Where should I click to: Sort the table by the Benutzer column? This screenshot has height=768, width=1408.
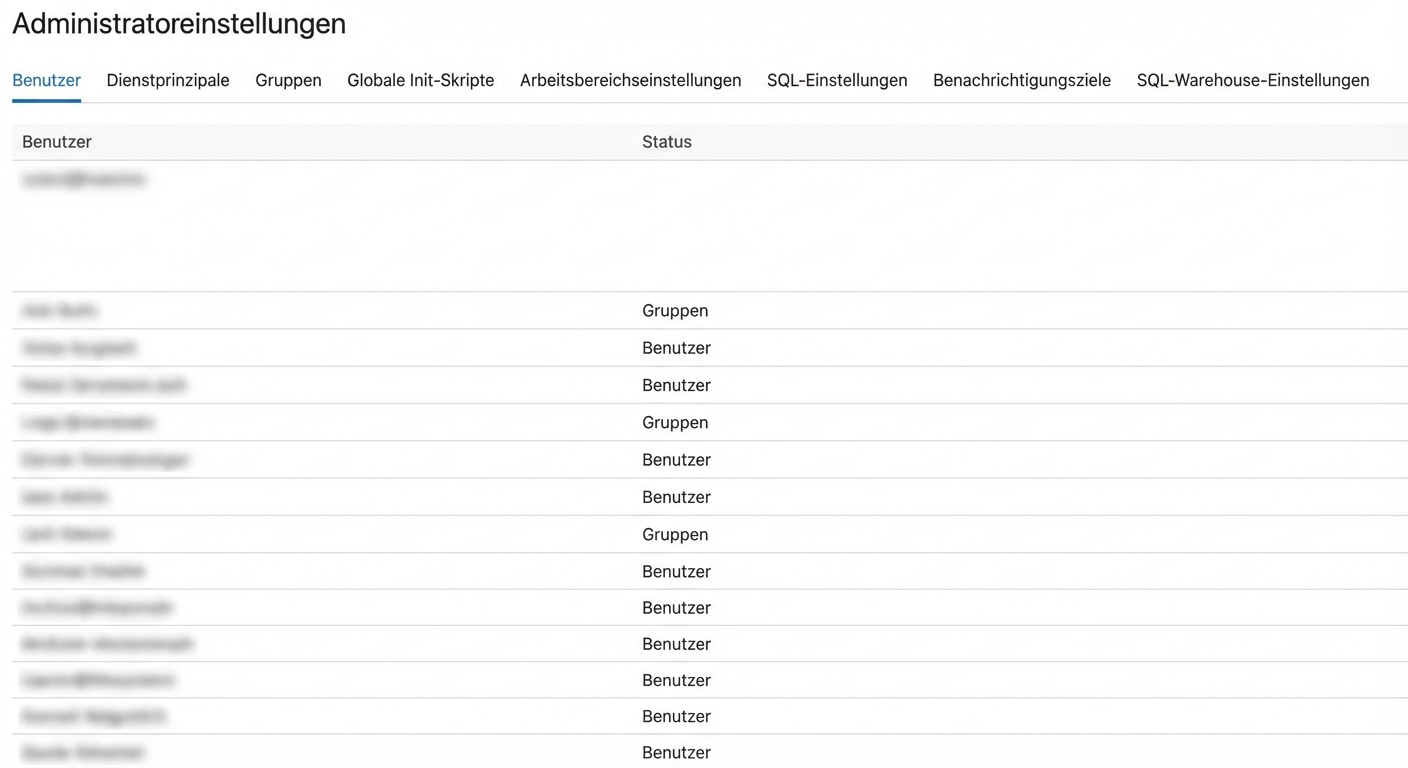56,141
